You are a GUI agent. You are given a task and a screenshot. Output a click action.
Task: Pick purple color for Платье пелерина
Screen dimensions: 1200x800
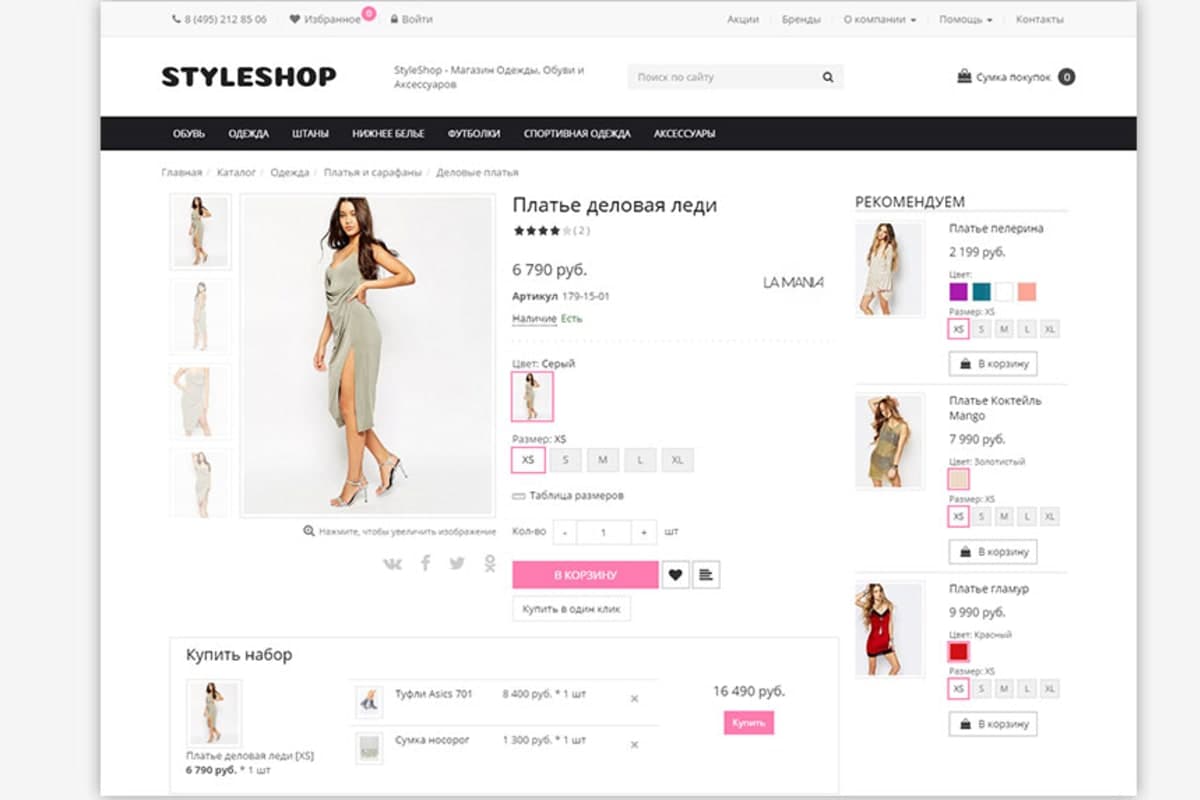pyautogui.click(x=958, y=292)
